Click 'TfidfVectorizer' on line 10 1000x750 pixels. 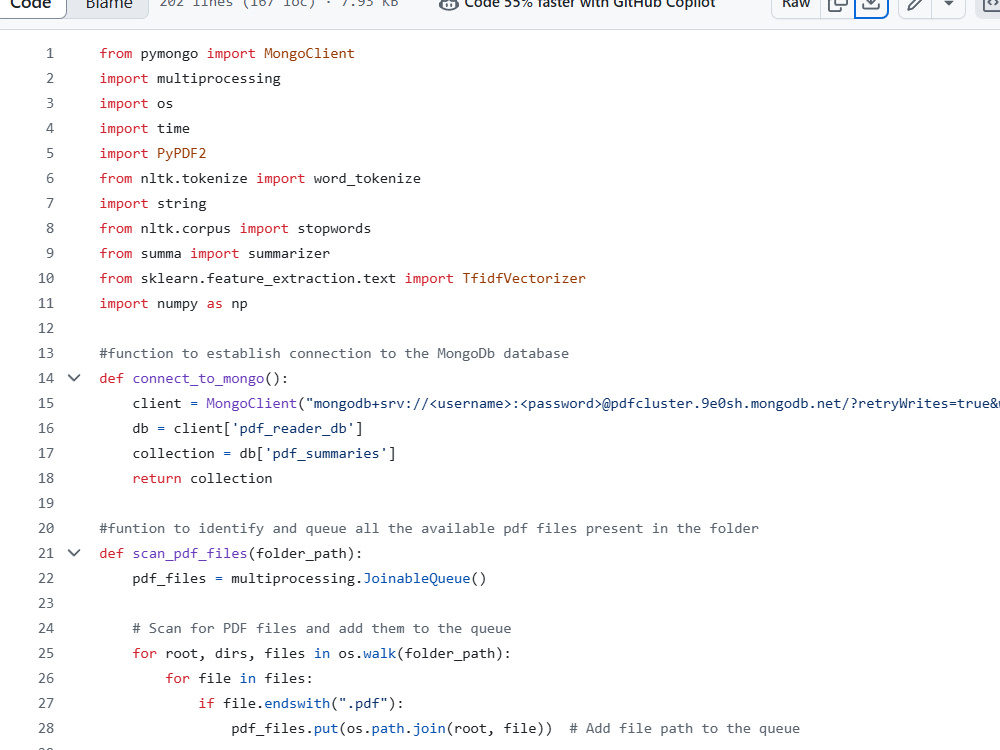524,279
